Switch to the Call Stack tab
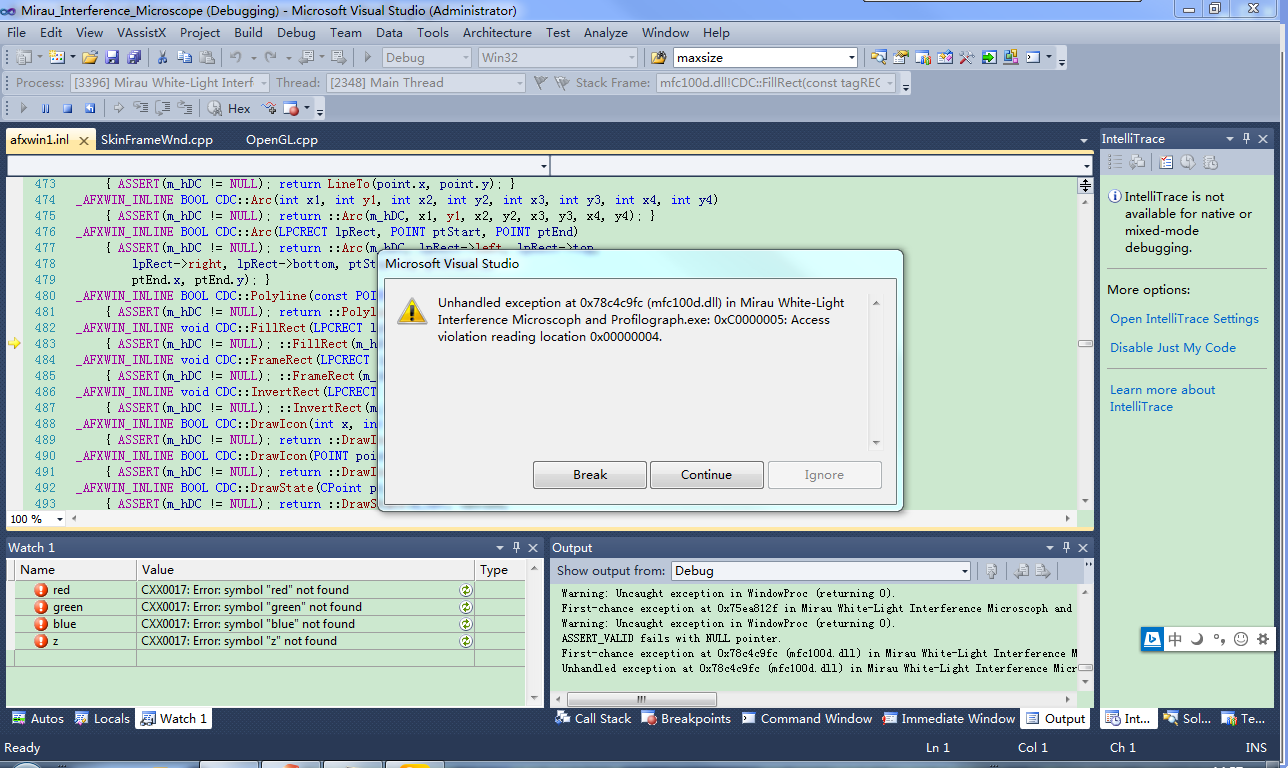The width and height of the screenshot is (1288, 768). (x=593, y=719)
